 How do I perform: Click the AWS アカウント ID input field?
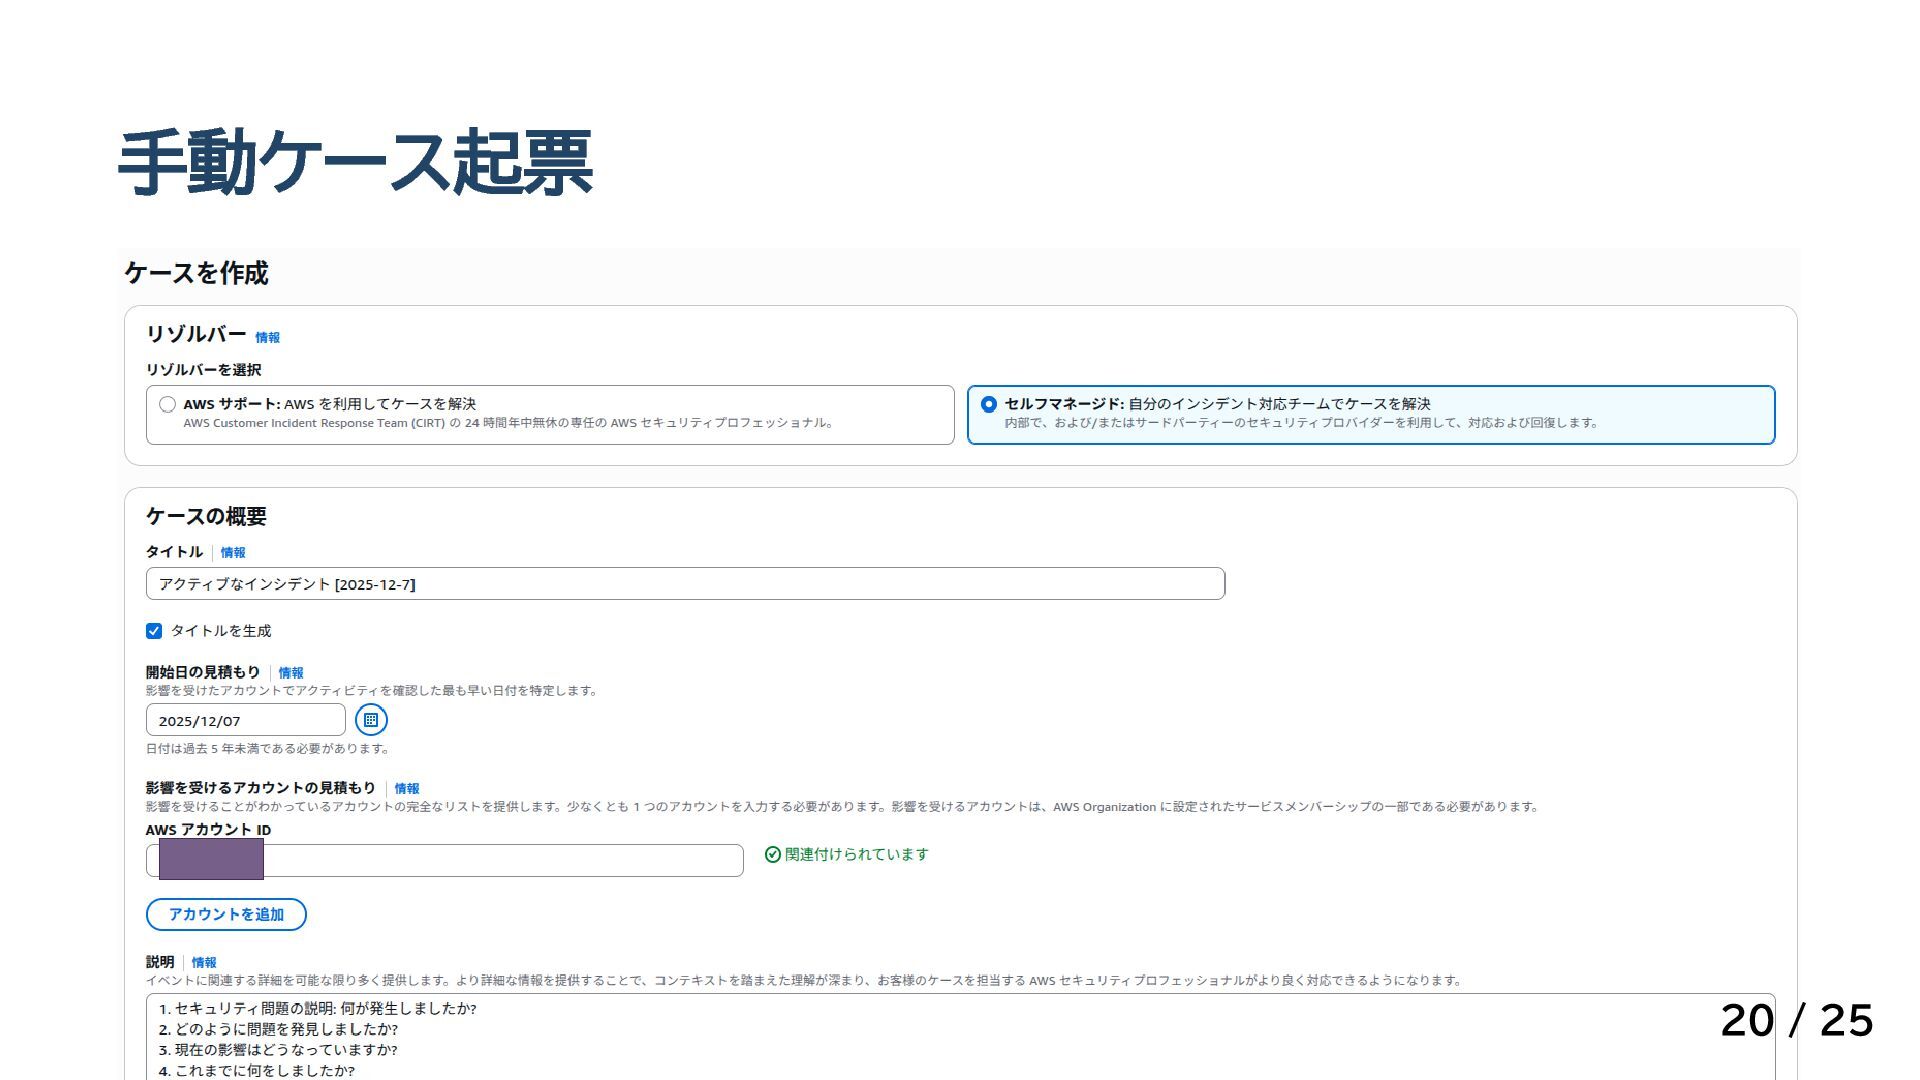(x=500, y=860)
